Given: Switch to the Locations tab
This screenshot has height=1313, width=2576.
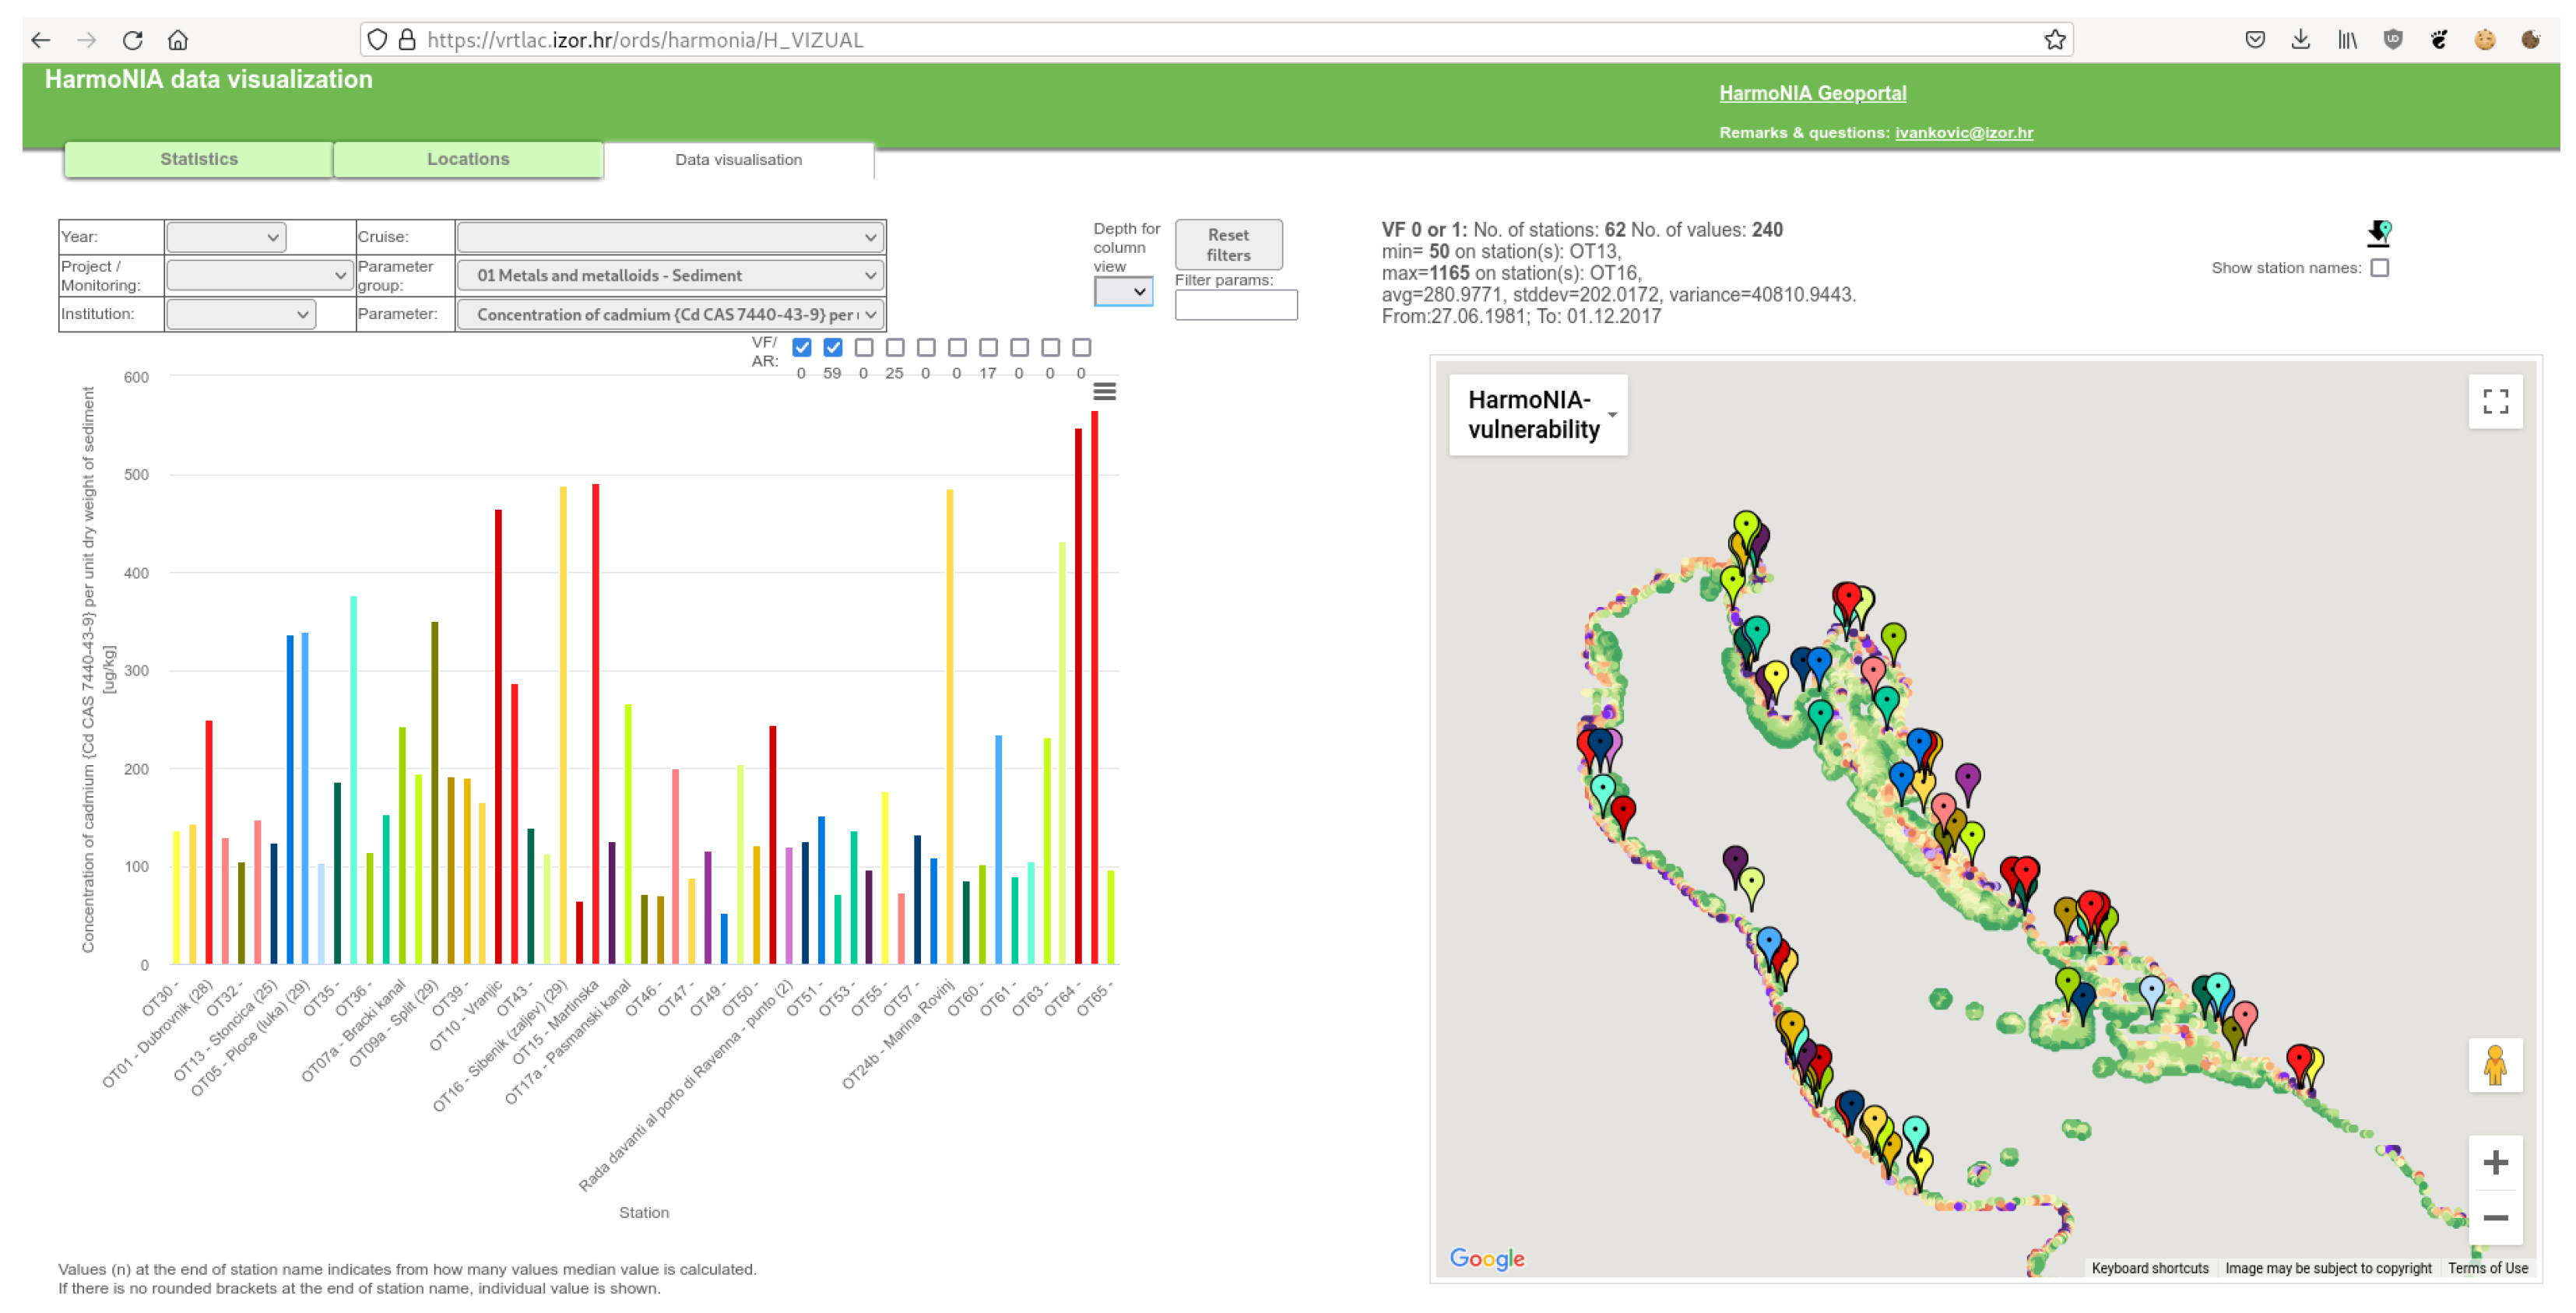Looking at the screenshot, I should point(468,159).
